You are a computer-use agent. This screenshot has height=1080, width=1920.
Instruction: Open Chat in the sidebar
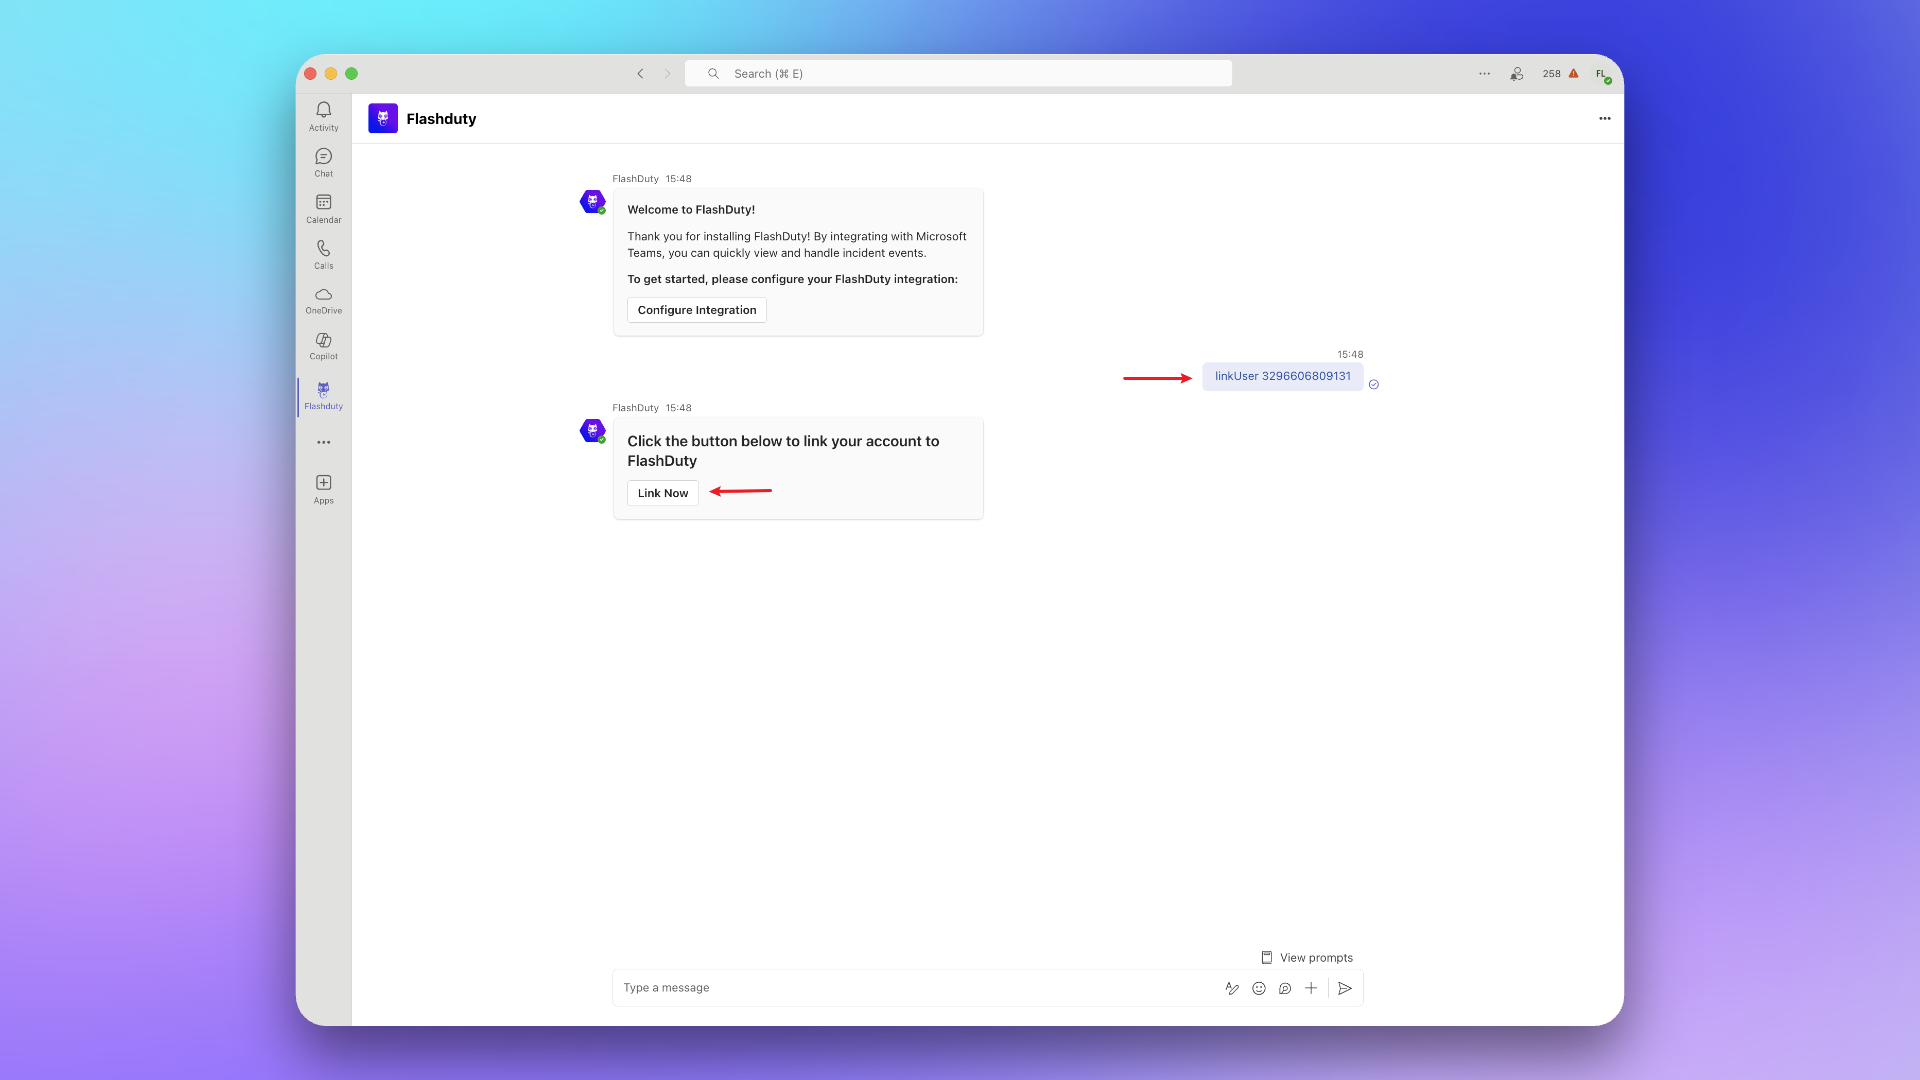pyautogui.click(x=323, y=162)
